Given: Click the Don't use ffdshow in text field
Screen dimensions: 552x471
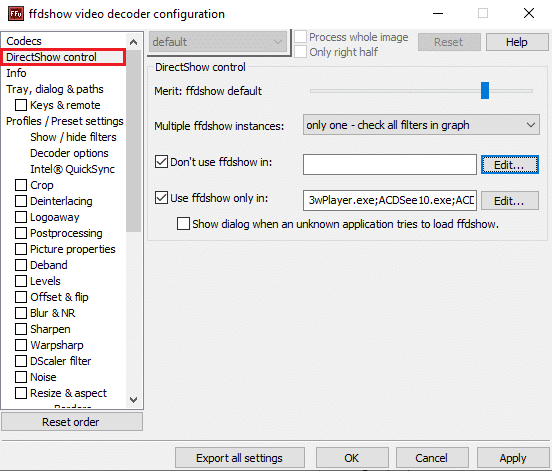Looking at the screenshot, I should coord(390,164).
